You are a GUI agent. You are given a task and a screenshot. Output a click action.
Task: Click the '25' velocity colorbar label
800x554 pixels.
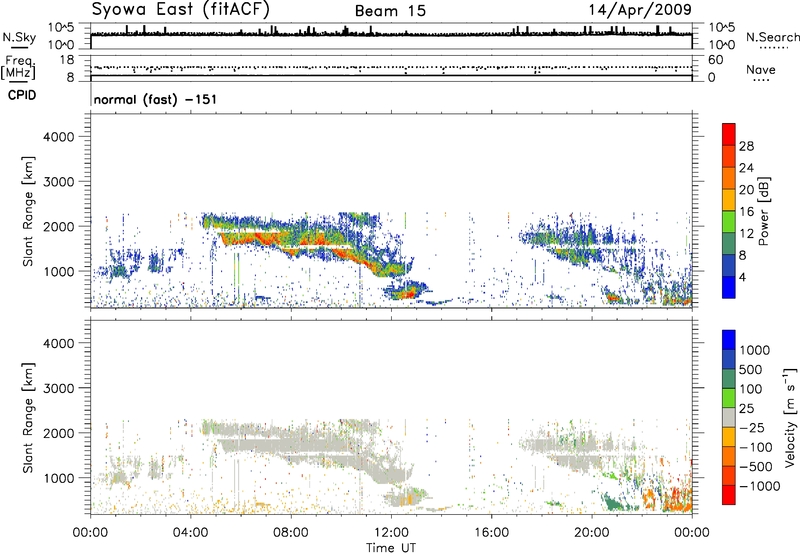[x=746, y=408]
